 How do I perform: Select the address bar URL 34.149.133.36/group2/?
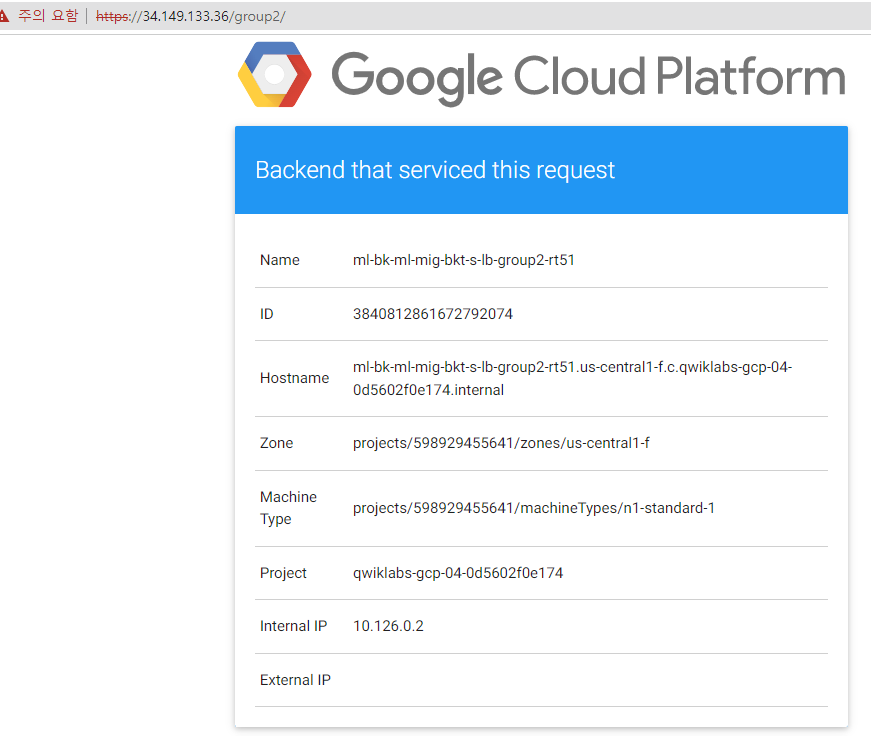[x=191, y=17]
